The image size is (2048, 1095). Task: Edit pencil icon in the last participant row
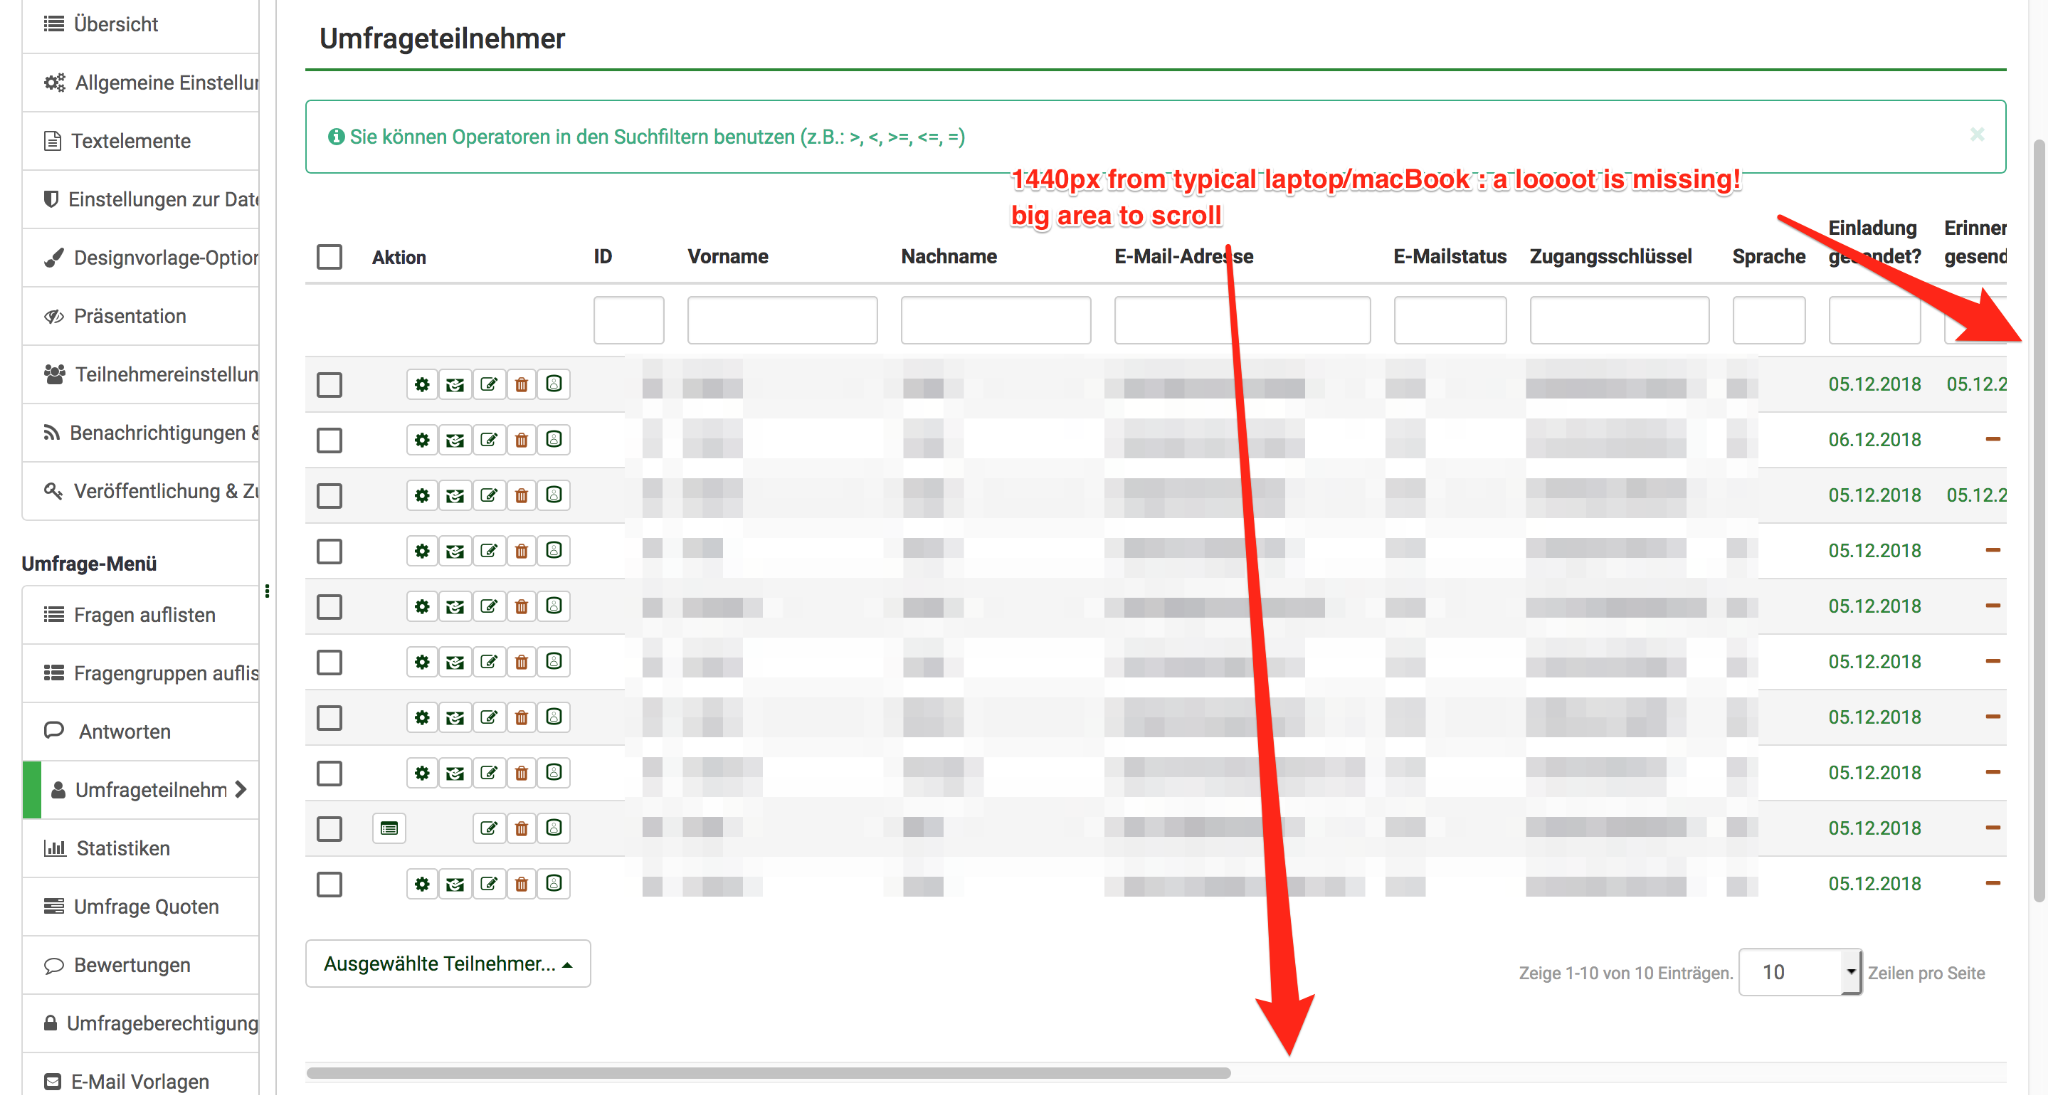point(488,884)
